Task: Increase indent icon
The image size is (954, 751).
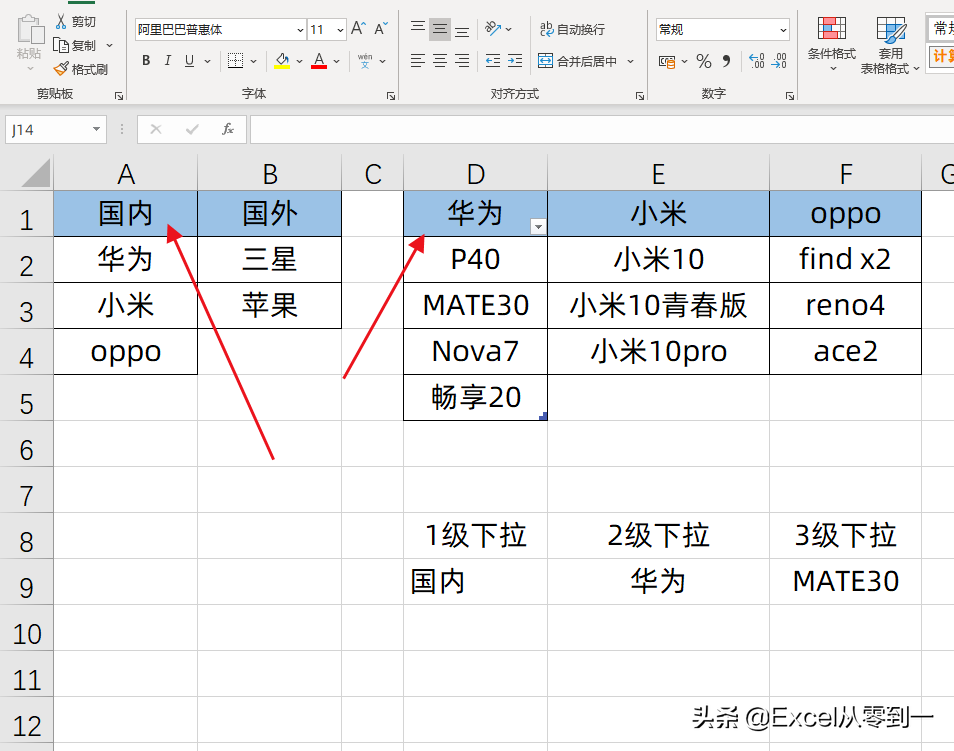Action: coord(515,60)
